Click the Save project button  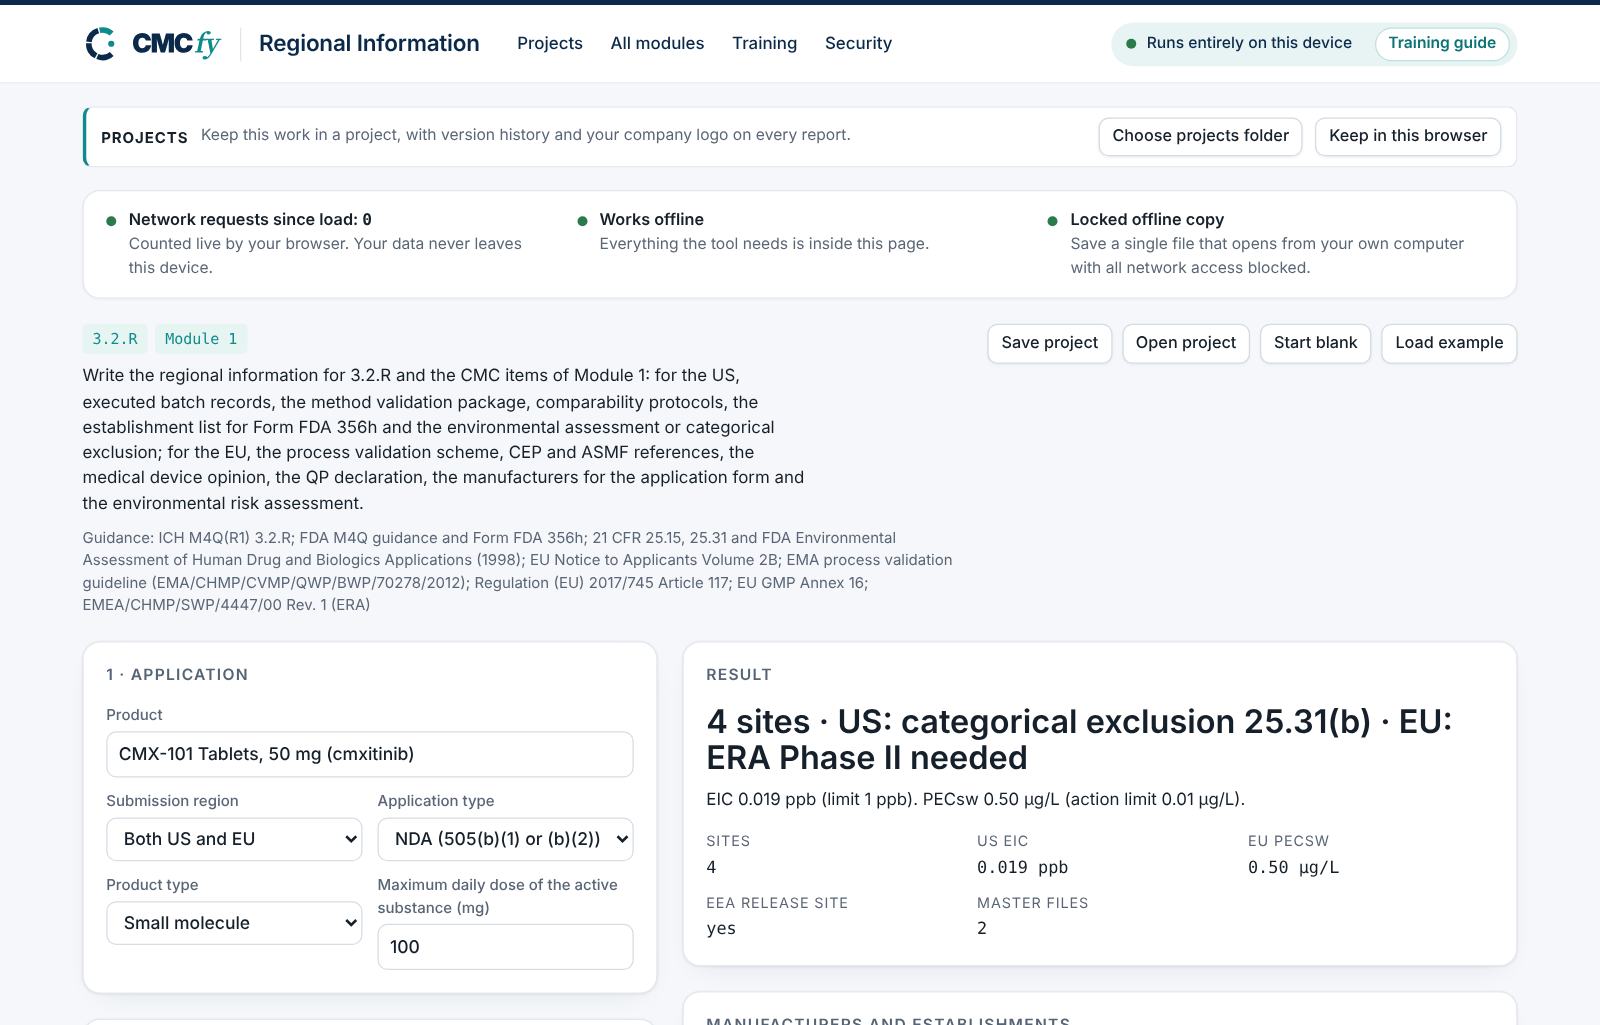pos(1049,343)
